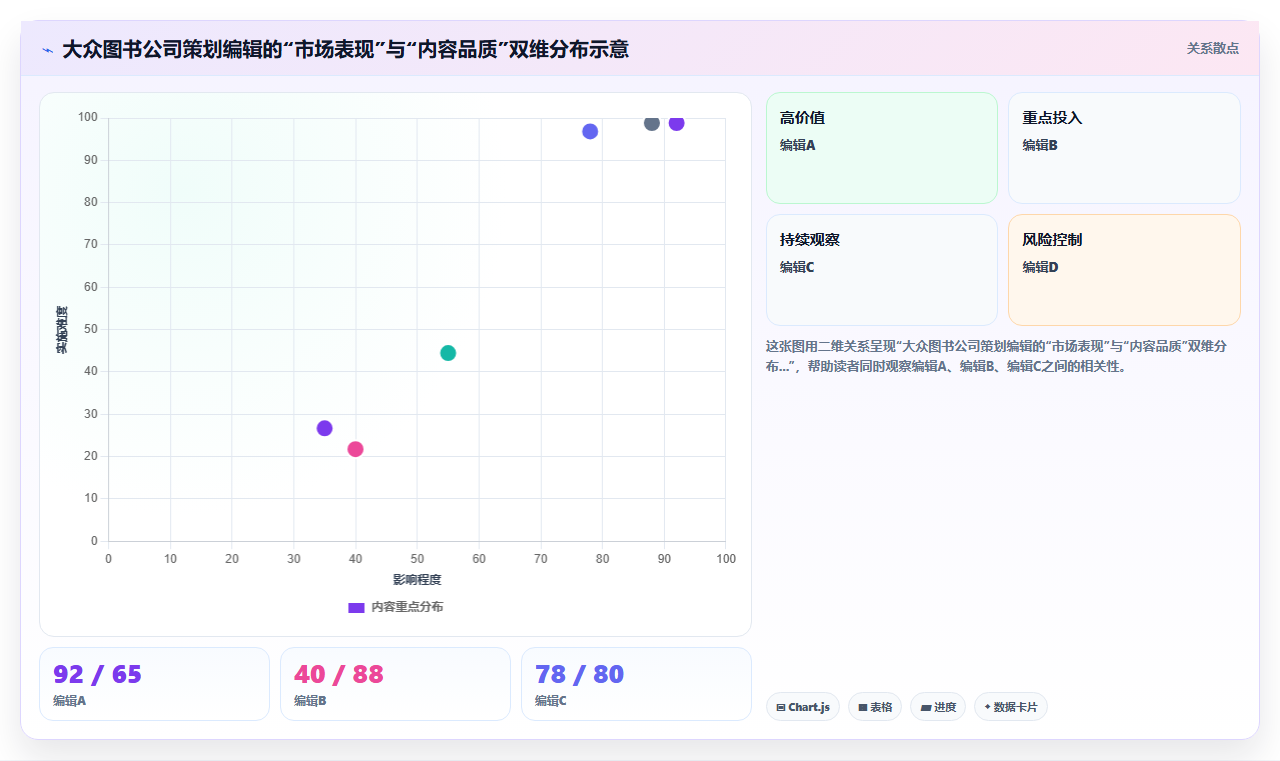
Task: Click the chart description paragraph text
Action: 997,356
